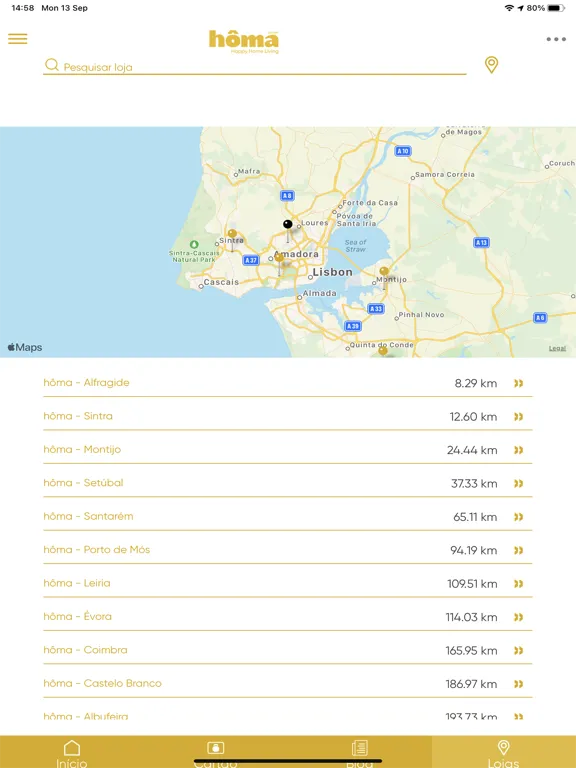Click the A33 highway badge on map
This screenshot has width=576, height=768.
376,309
